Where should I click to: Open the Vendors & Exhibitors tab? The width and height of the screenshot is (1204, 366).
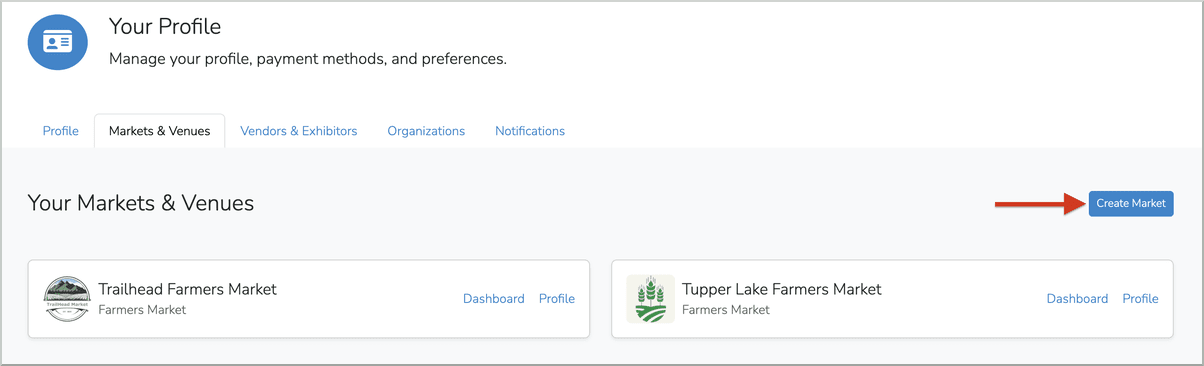point(298,131)
